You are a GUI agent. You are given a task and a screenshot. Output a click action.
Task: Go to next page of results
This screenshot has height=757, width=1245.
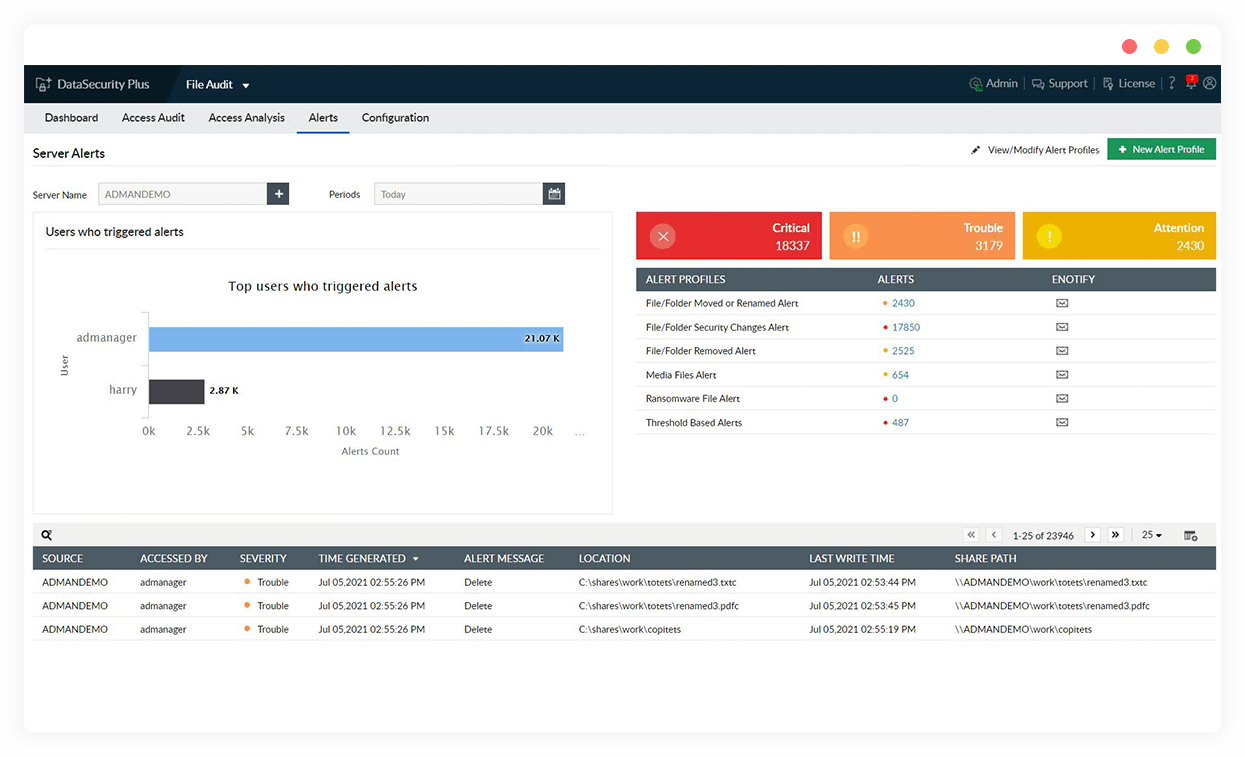point(1093,535)
